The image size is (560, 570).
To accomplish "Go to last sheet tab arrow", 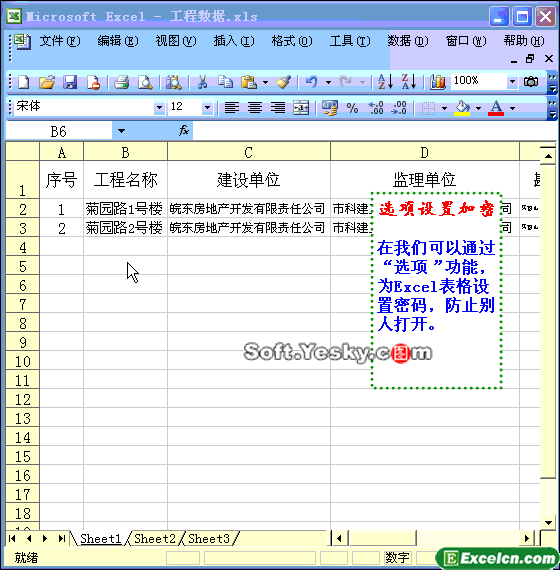I will (62, 538).
